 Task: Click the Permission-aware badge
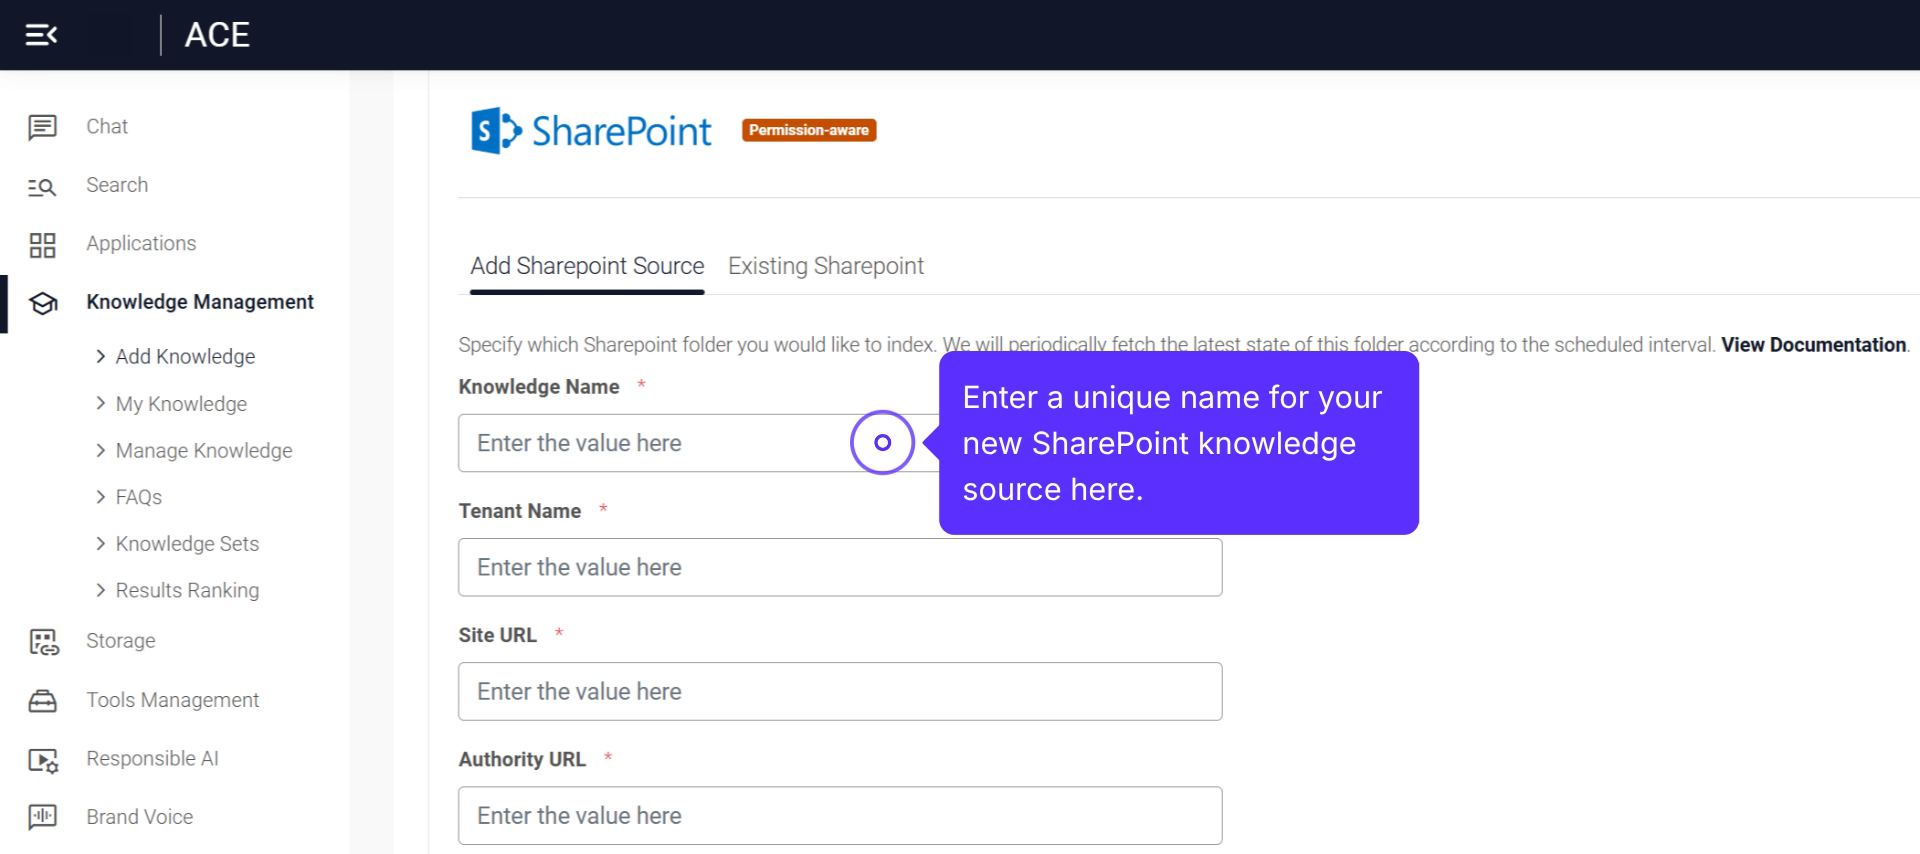pos(808,130)
